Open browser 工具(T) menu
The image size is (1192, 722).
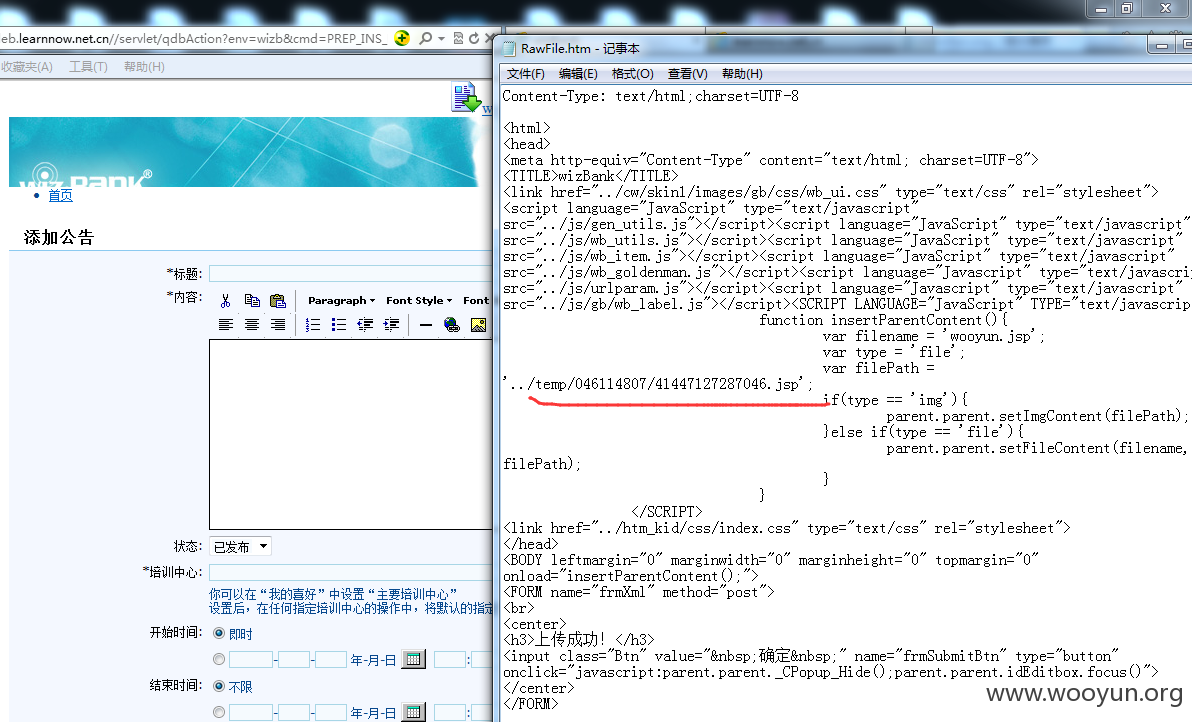88,67
